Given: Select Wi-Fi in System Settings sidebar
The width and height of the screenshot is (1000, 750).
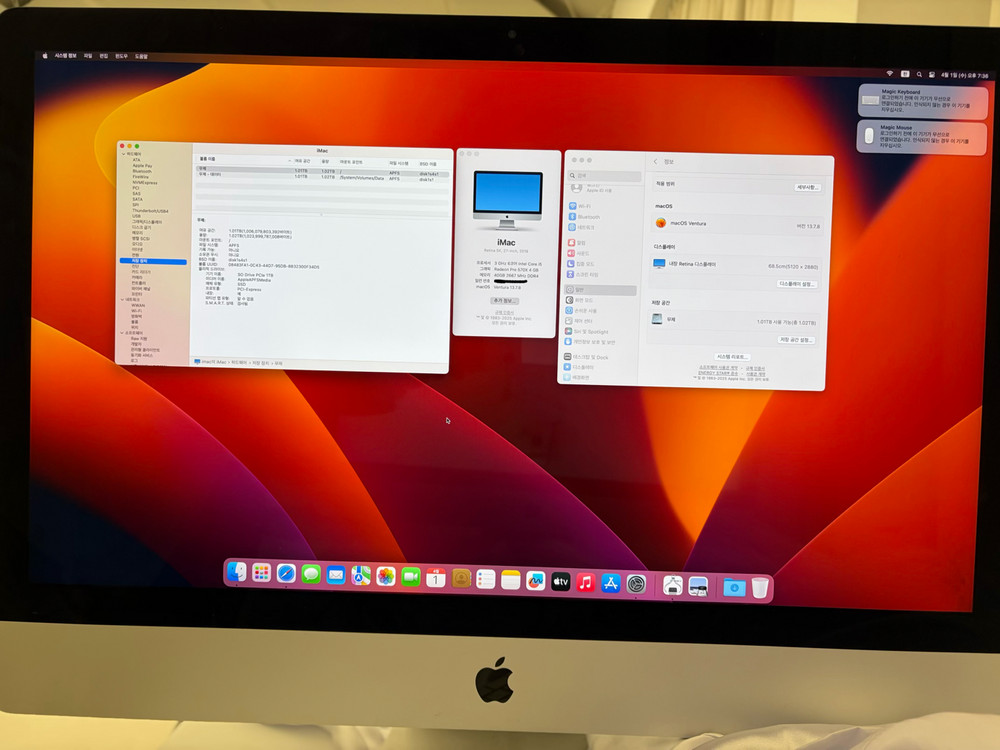Looking at the screenshot, I should (x=584, y=205).
